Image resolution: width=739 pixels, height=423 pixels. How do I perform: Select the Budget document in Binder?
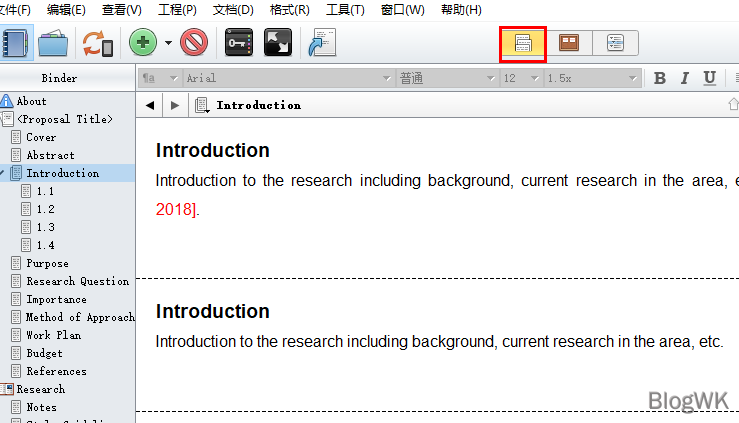(44, 353)
